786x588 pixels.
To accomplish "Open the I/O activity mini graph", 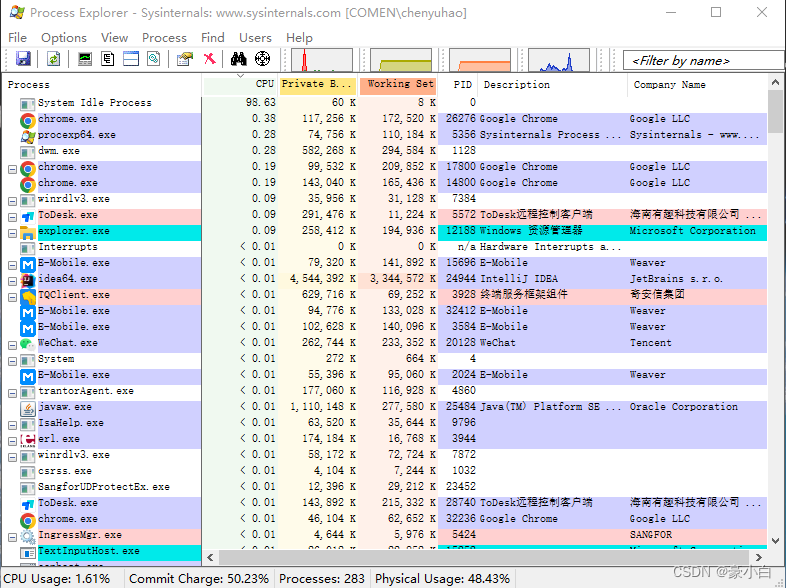I will tap(559, 60).
